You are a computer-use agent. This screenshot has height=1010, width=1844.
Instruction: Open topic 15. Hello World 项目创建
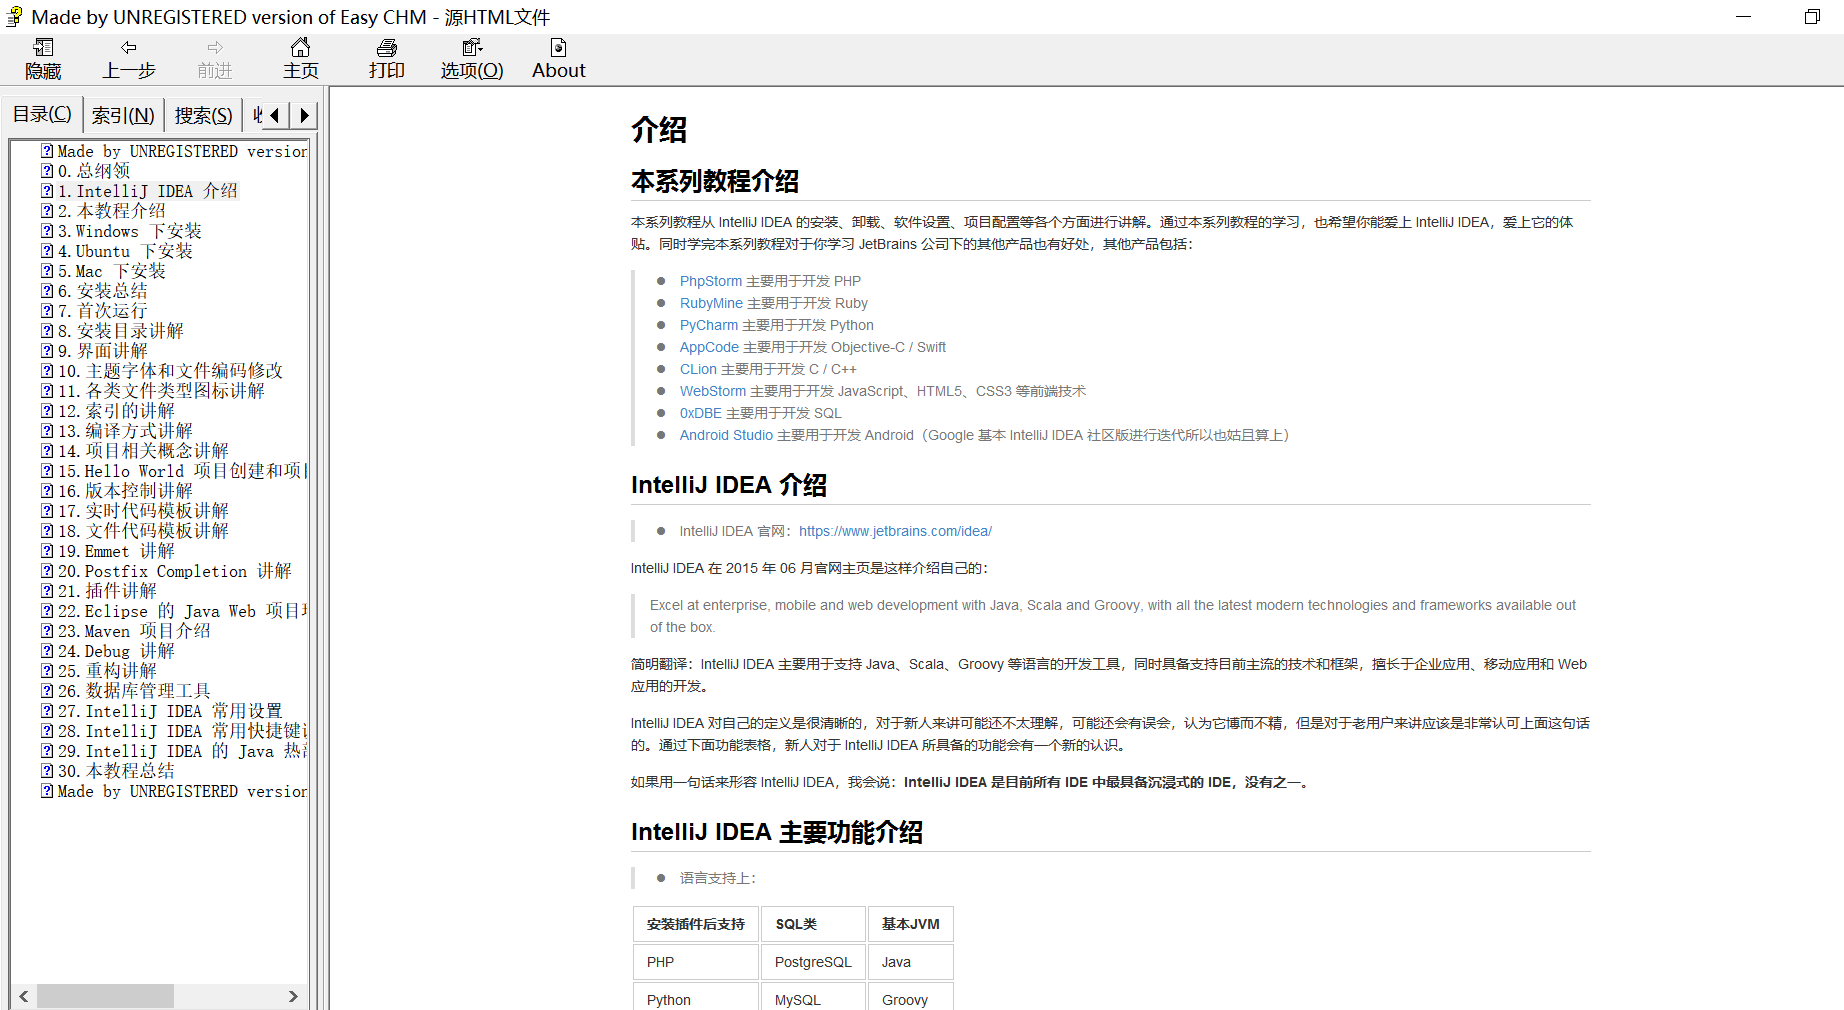(182, 471)
